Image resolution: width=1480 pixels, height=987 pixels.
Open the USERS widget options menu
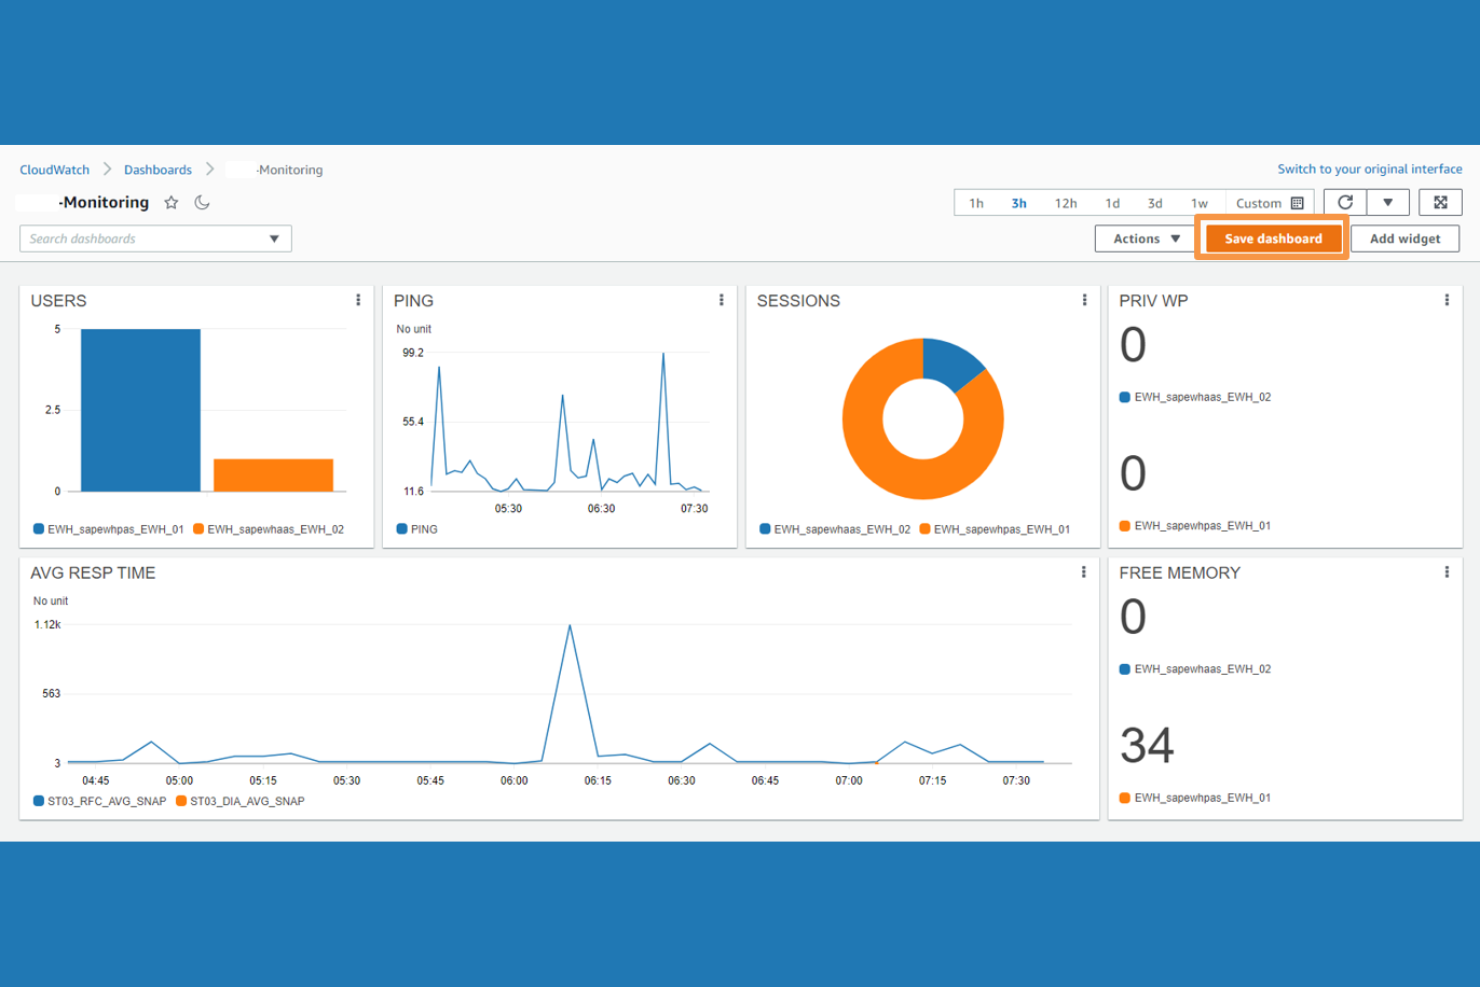click(x=359, y=299)
